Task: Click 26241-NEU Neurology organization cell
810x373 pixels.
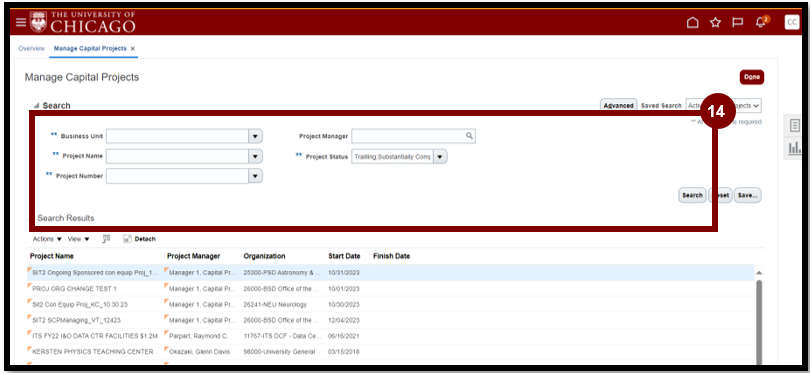Action: click(x=275, y=304)
